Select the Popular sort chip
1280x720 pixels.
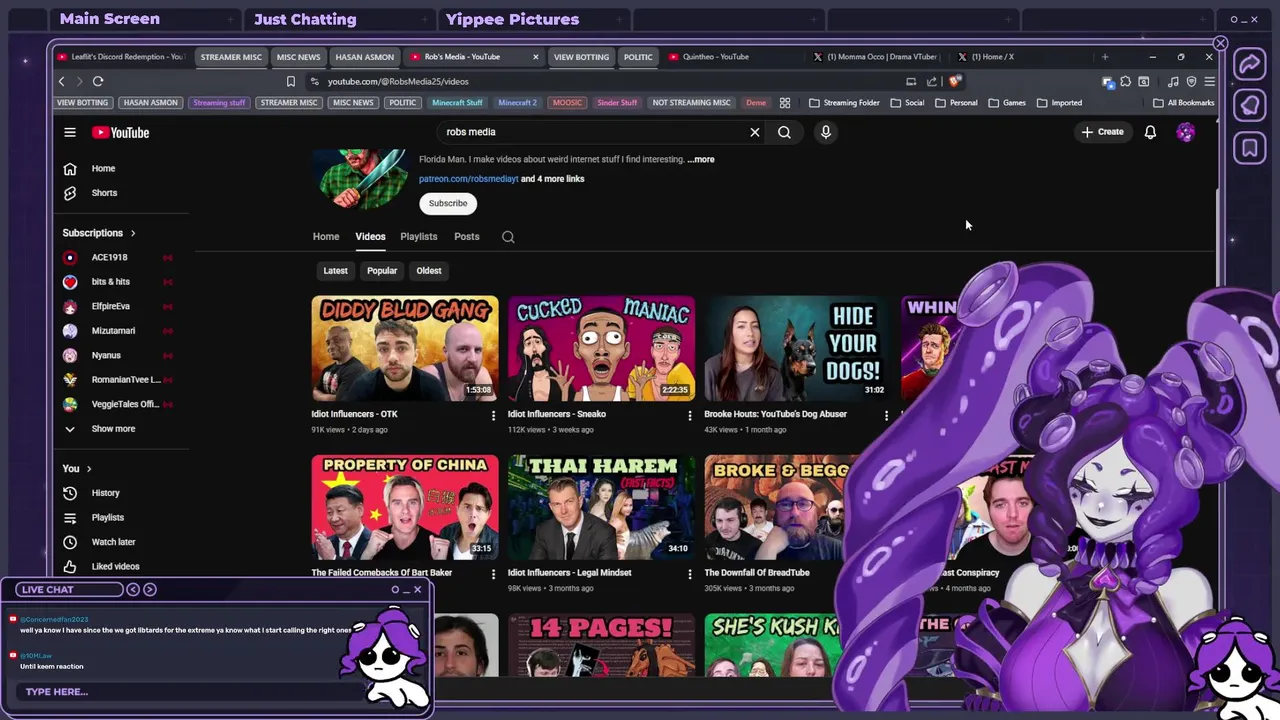pos(382,271)
